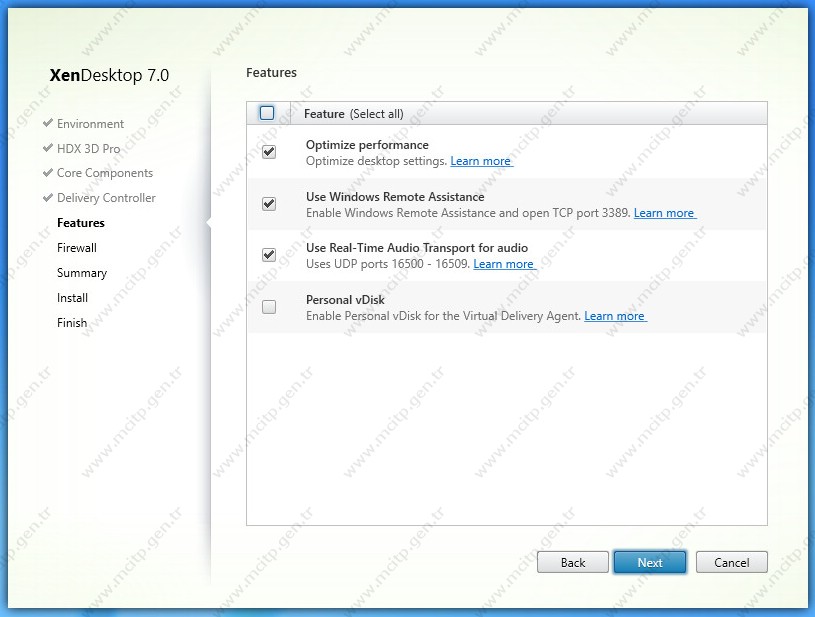Click the Use Real-Time Audio Transport title
This screenshot has height=617, width=815.
tap(417, 248)
